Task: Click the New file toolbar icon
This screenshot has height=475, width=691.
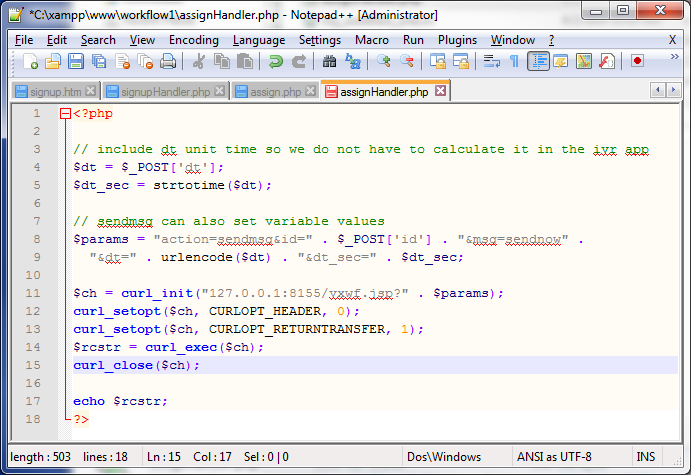Action: [31, 61]
